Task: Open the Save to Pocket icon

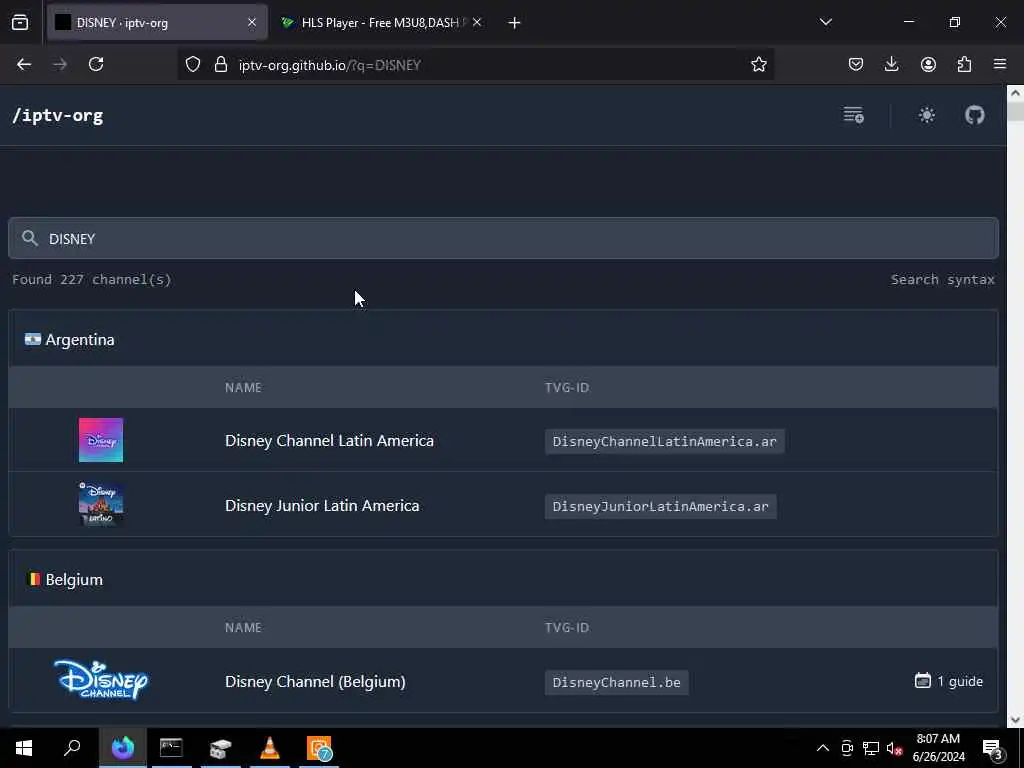Action: pos(856,64)
